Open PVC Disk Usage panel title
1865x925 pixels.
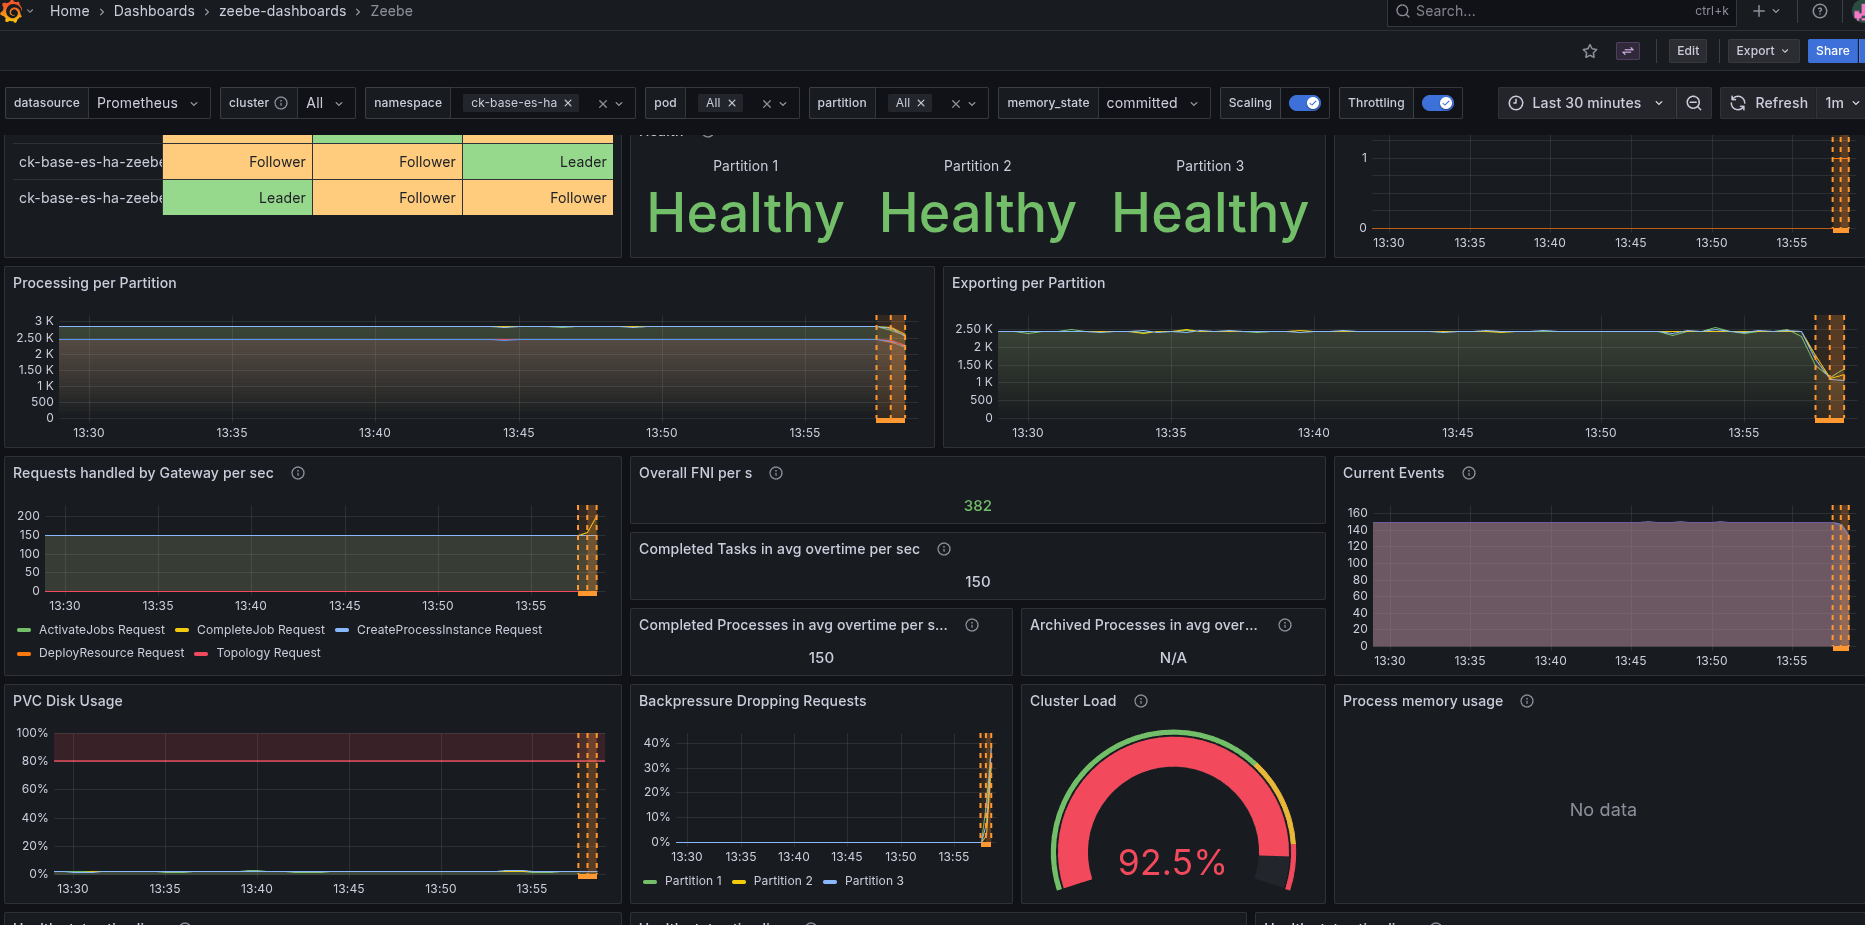coord(68,701)
